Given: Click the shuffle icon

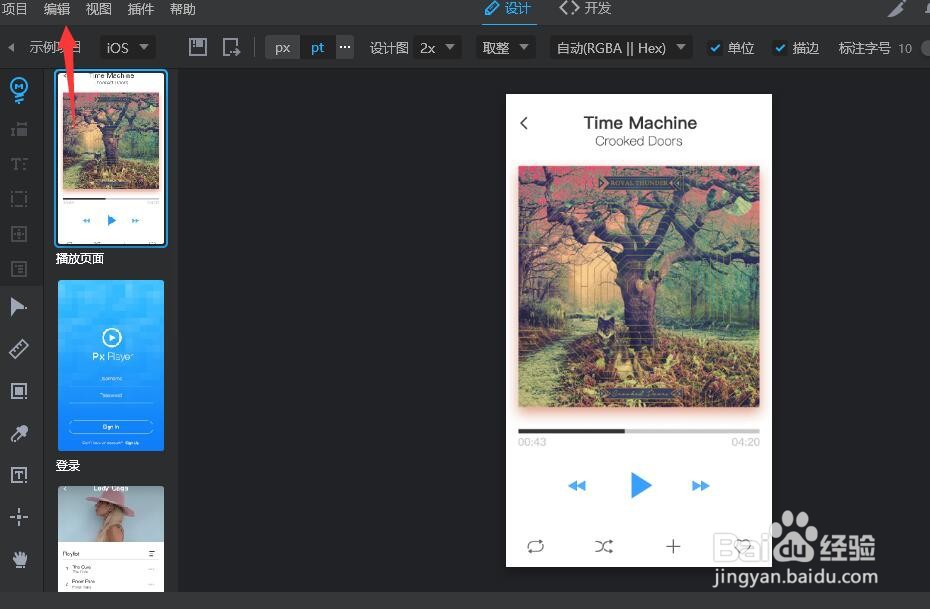Looking at the screenshot, I should click(x=604, y=546).
